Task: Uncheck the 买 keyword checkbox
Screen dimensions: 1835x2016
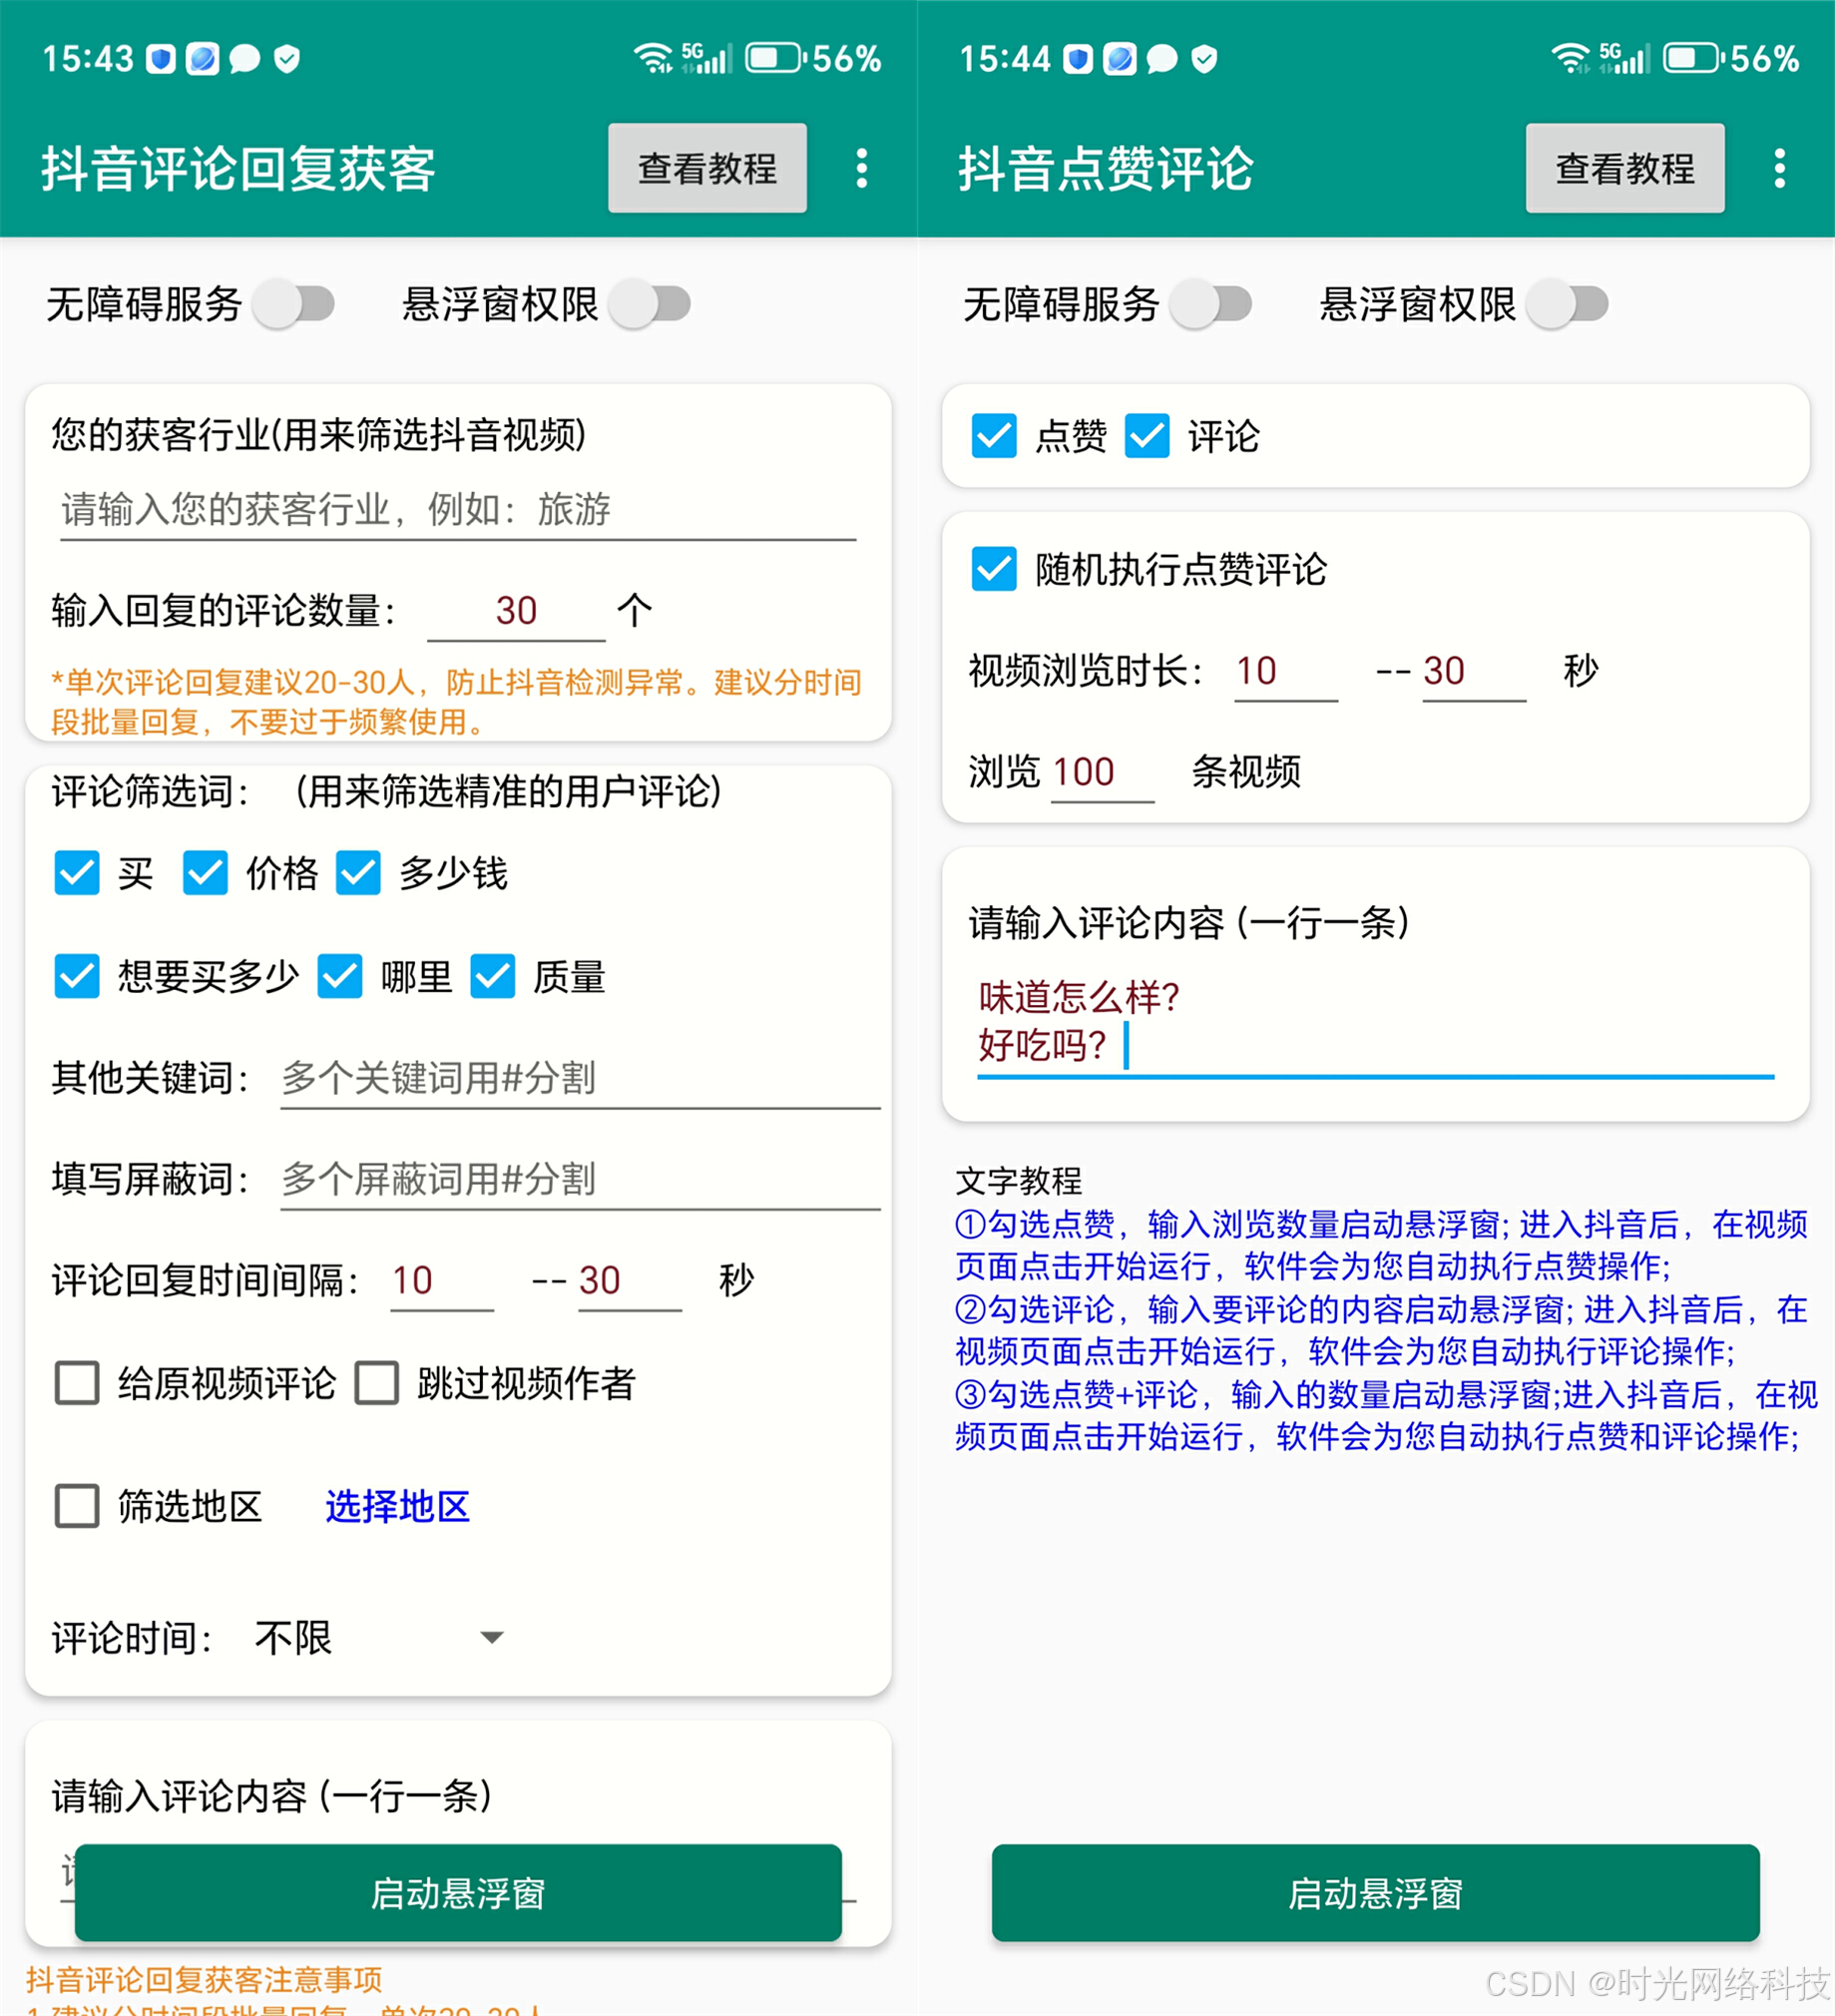Action: tap(77, 873)
